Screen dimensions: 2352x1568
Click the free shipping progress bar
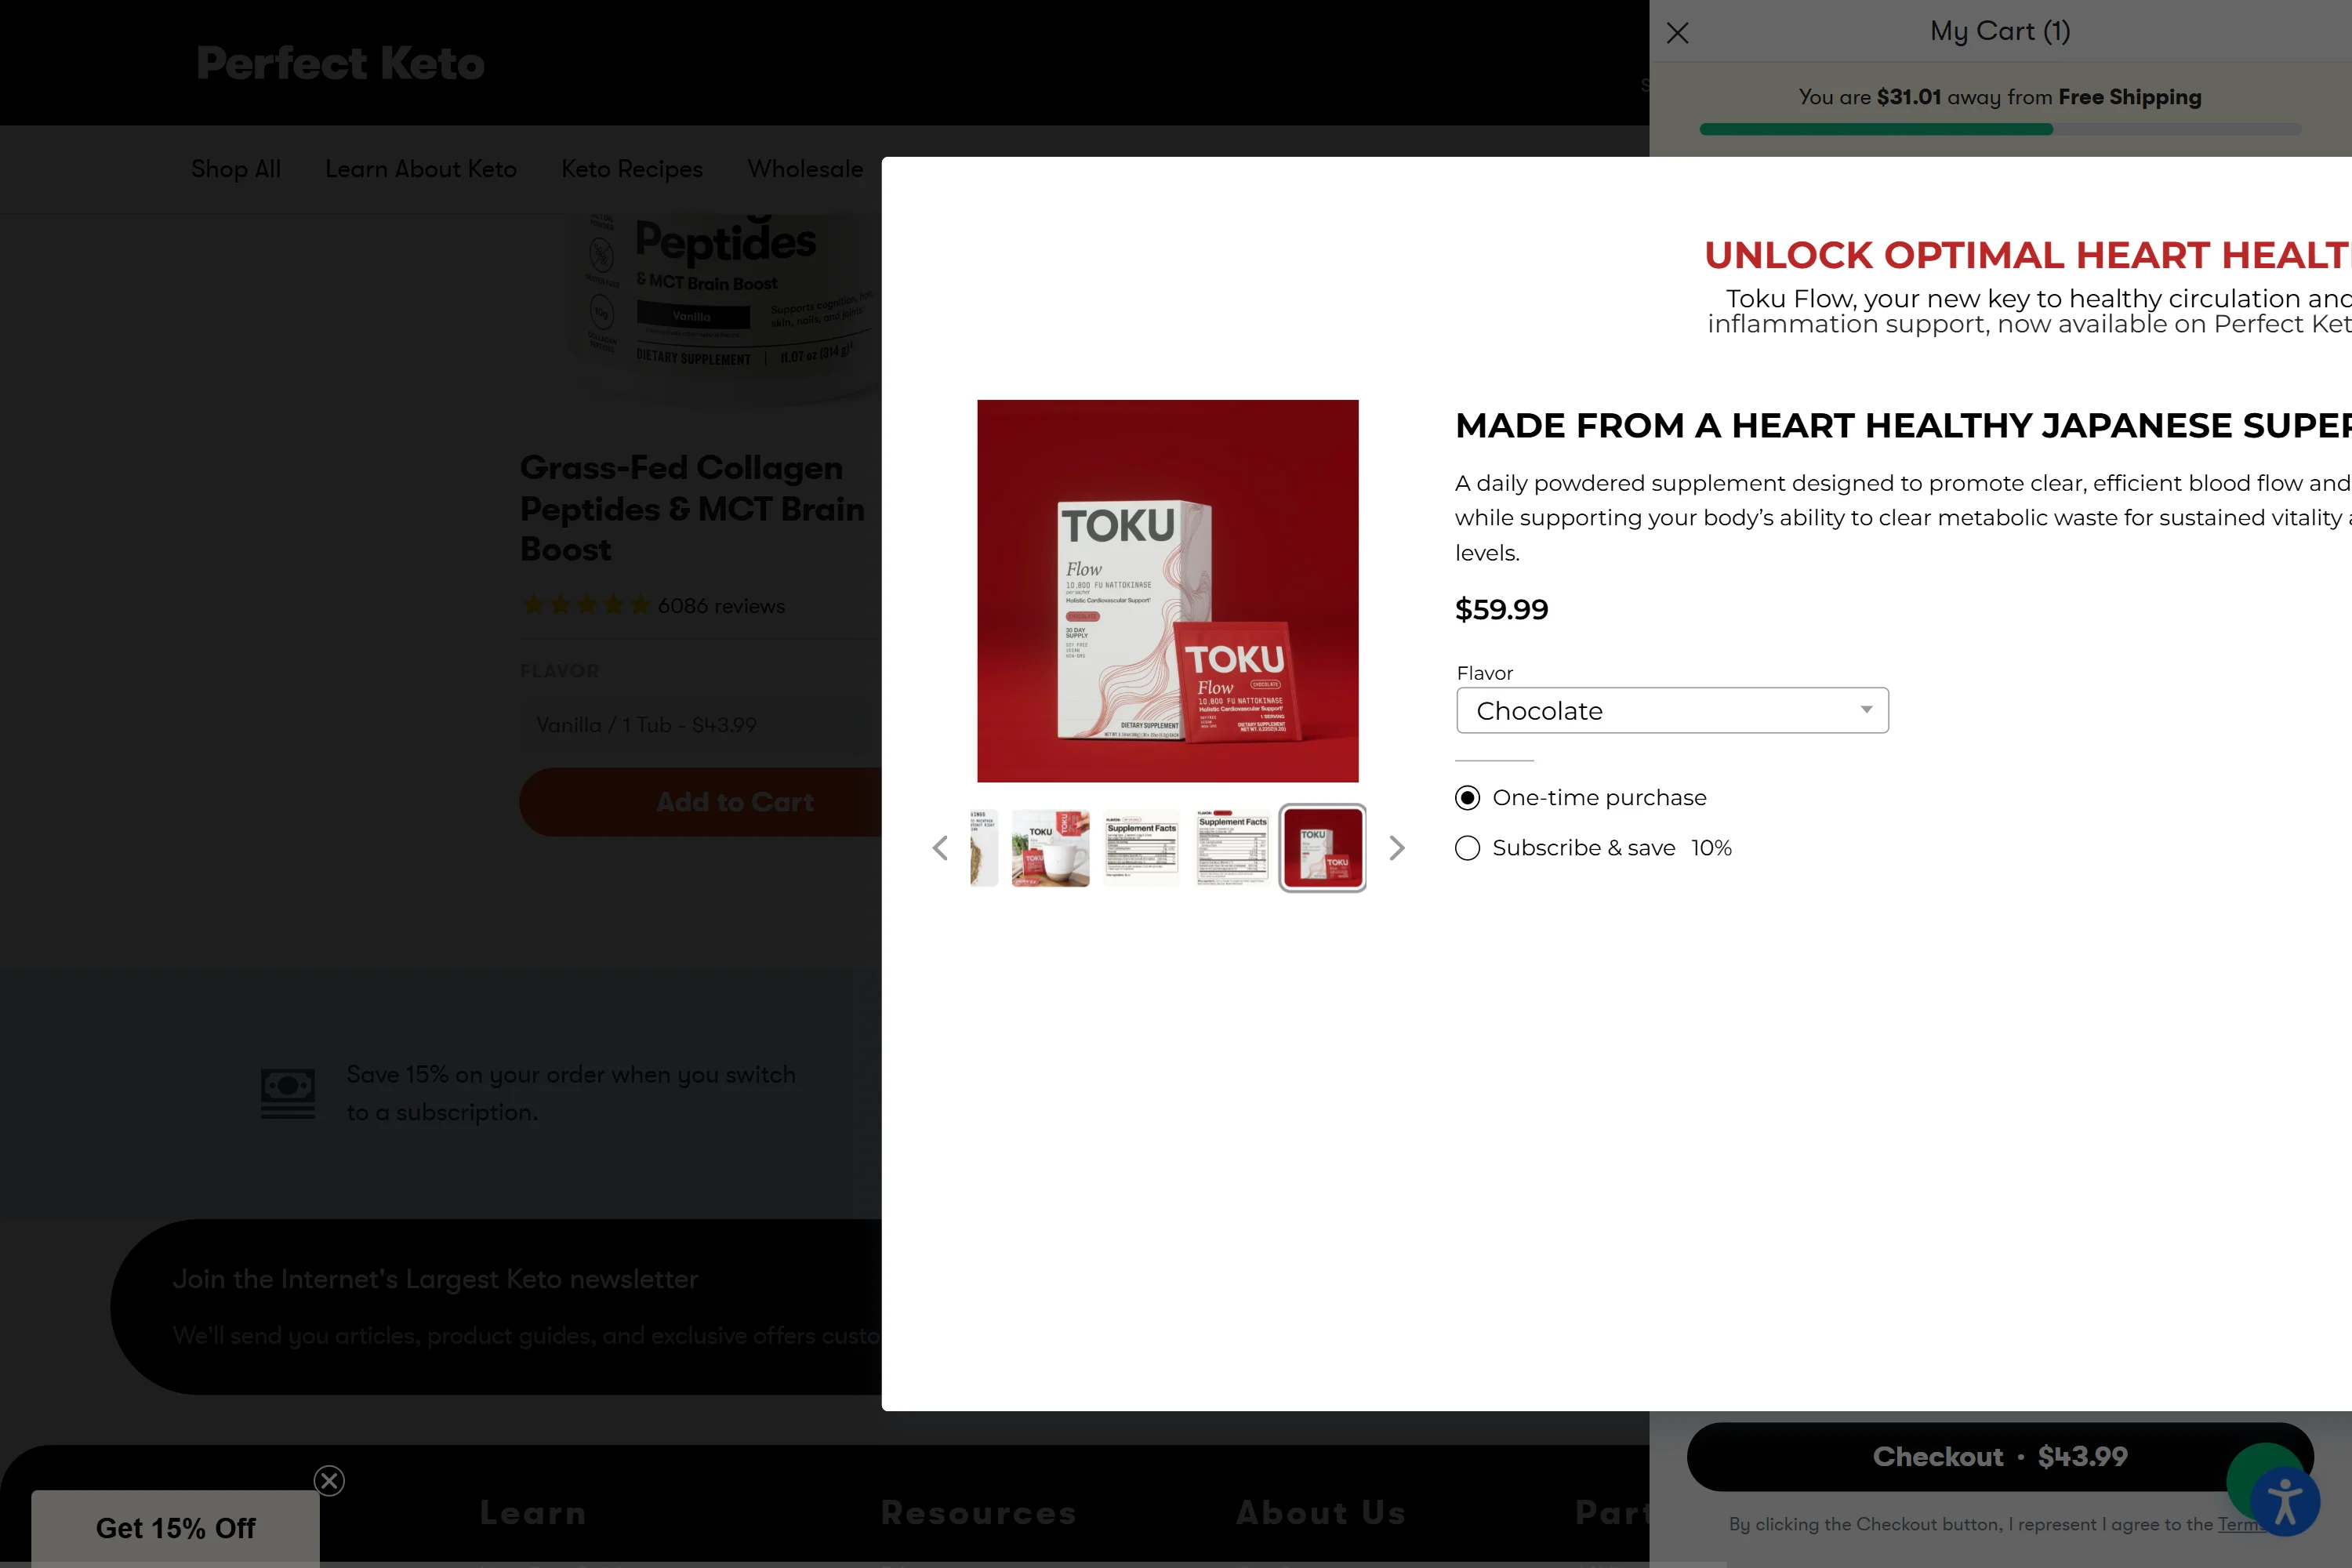tap(2000, 129)
